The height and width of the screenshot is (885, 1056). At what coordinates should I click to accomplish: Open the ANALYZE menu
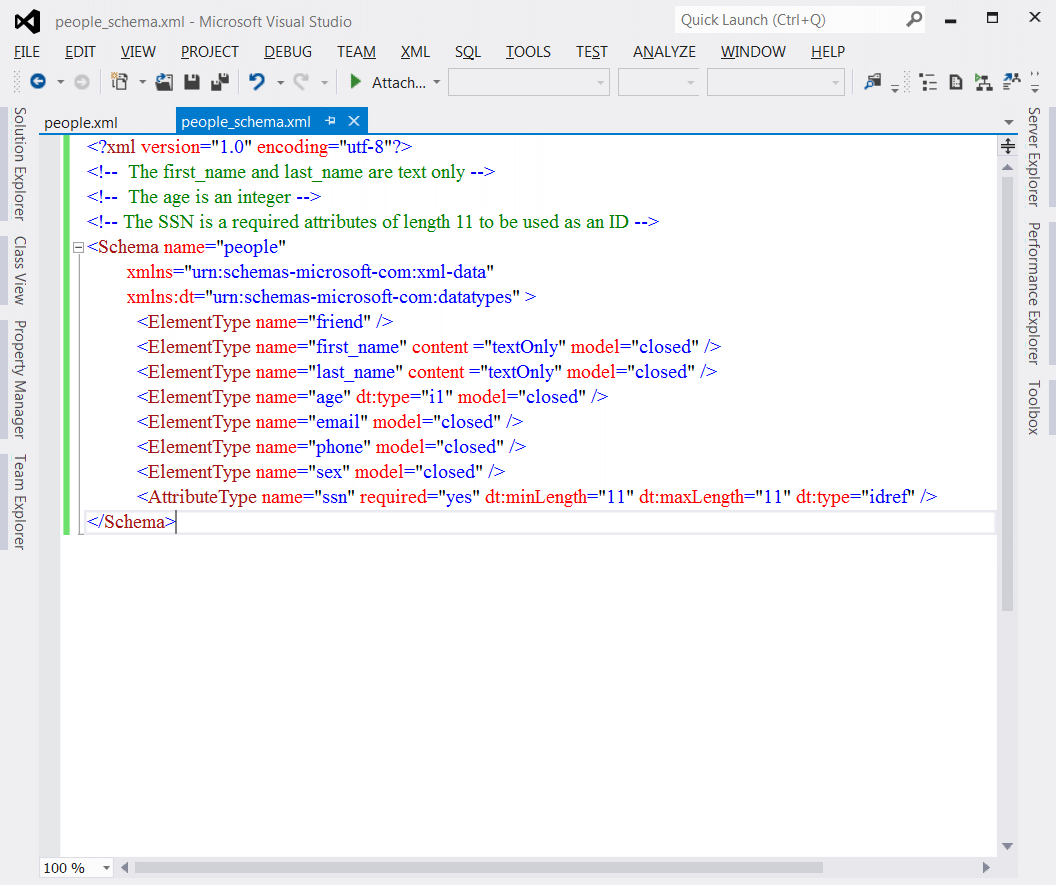pyautogui.click(x=664, y=52)
